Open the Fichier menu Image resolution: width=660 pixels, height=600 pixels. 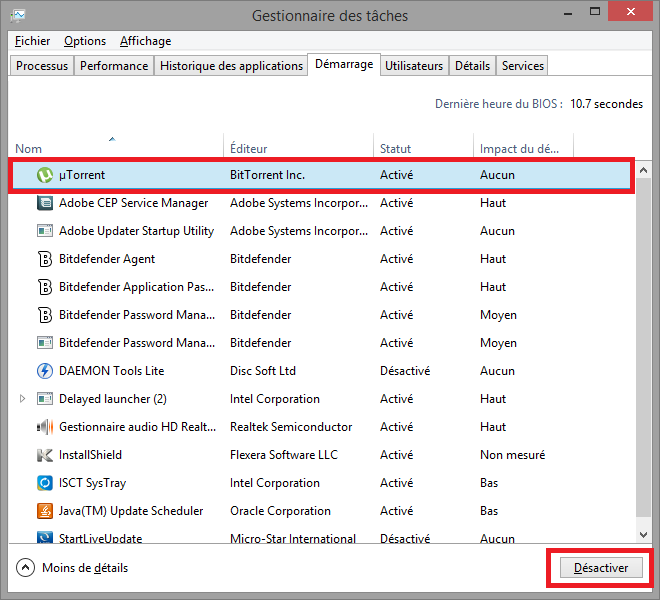click(x=33, y=41)
